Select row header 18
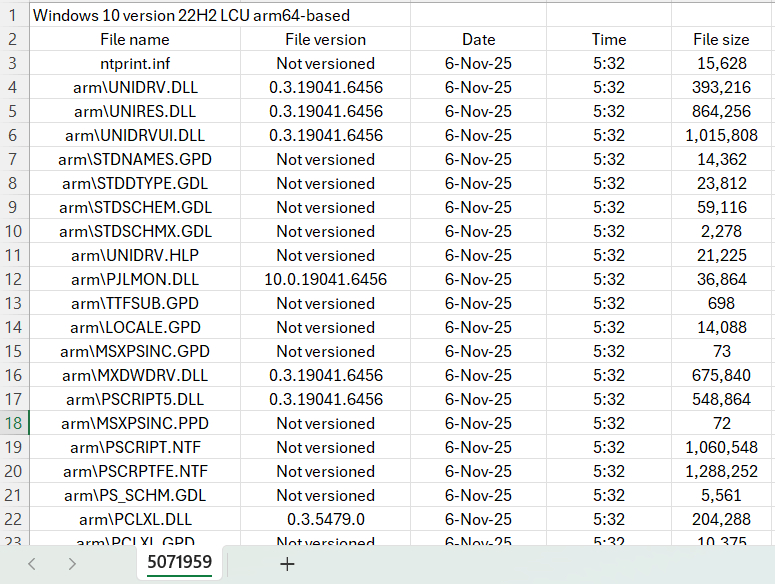The width and height of the screenshot is (775, 584). click(x=14, y=423)
